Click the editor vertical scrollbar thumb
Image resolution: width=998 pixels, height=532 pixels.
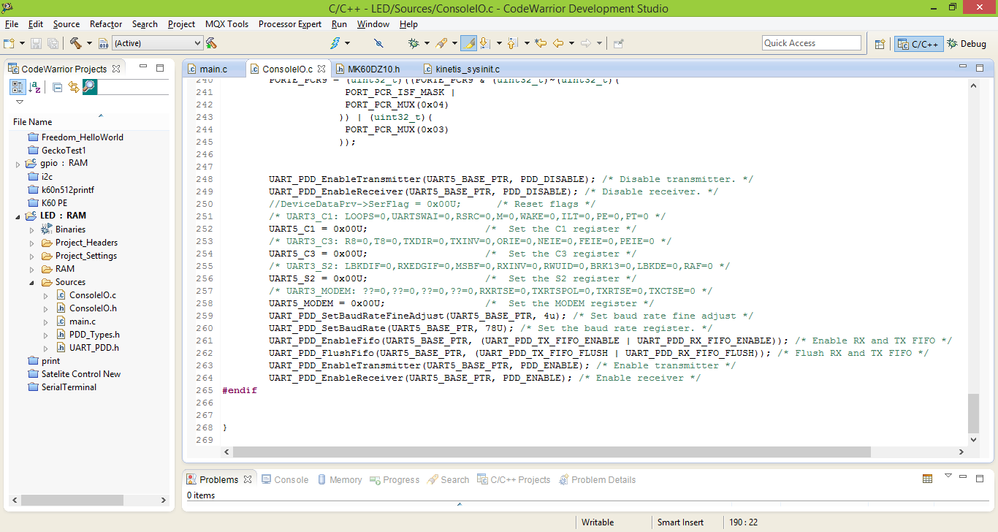click(x=973, y=413)
